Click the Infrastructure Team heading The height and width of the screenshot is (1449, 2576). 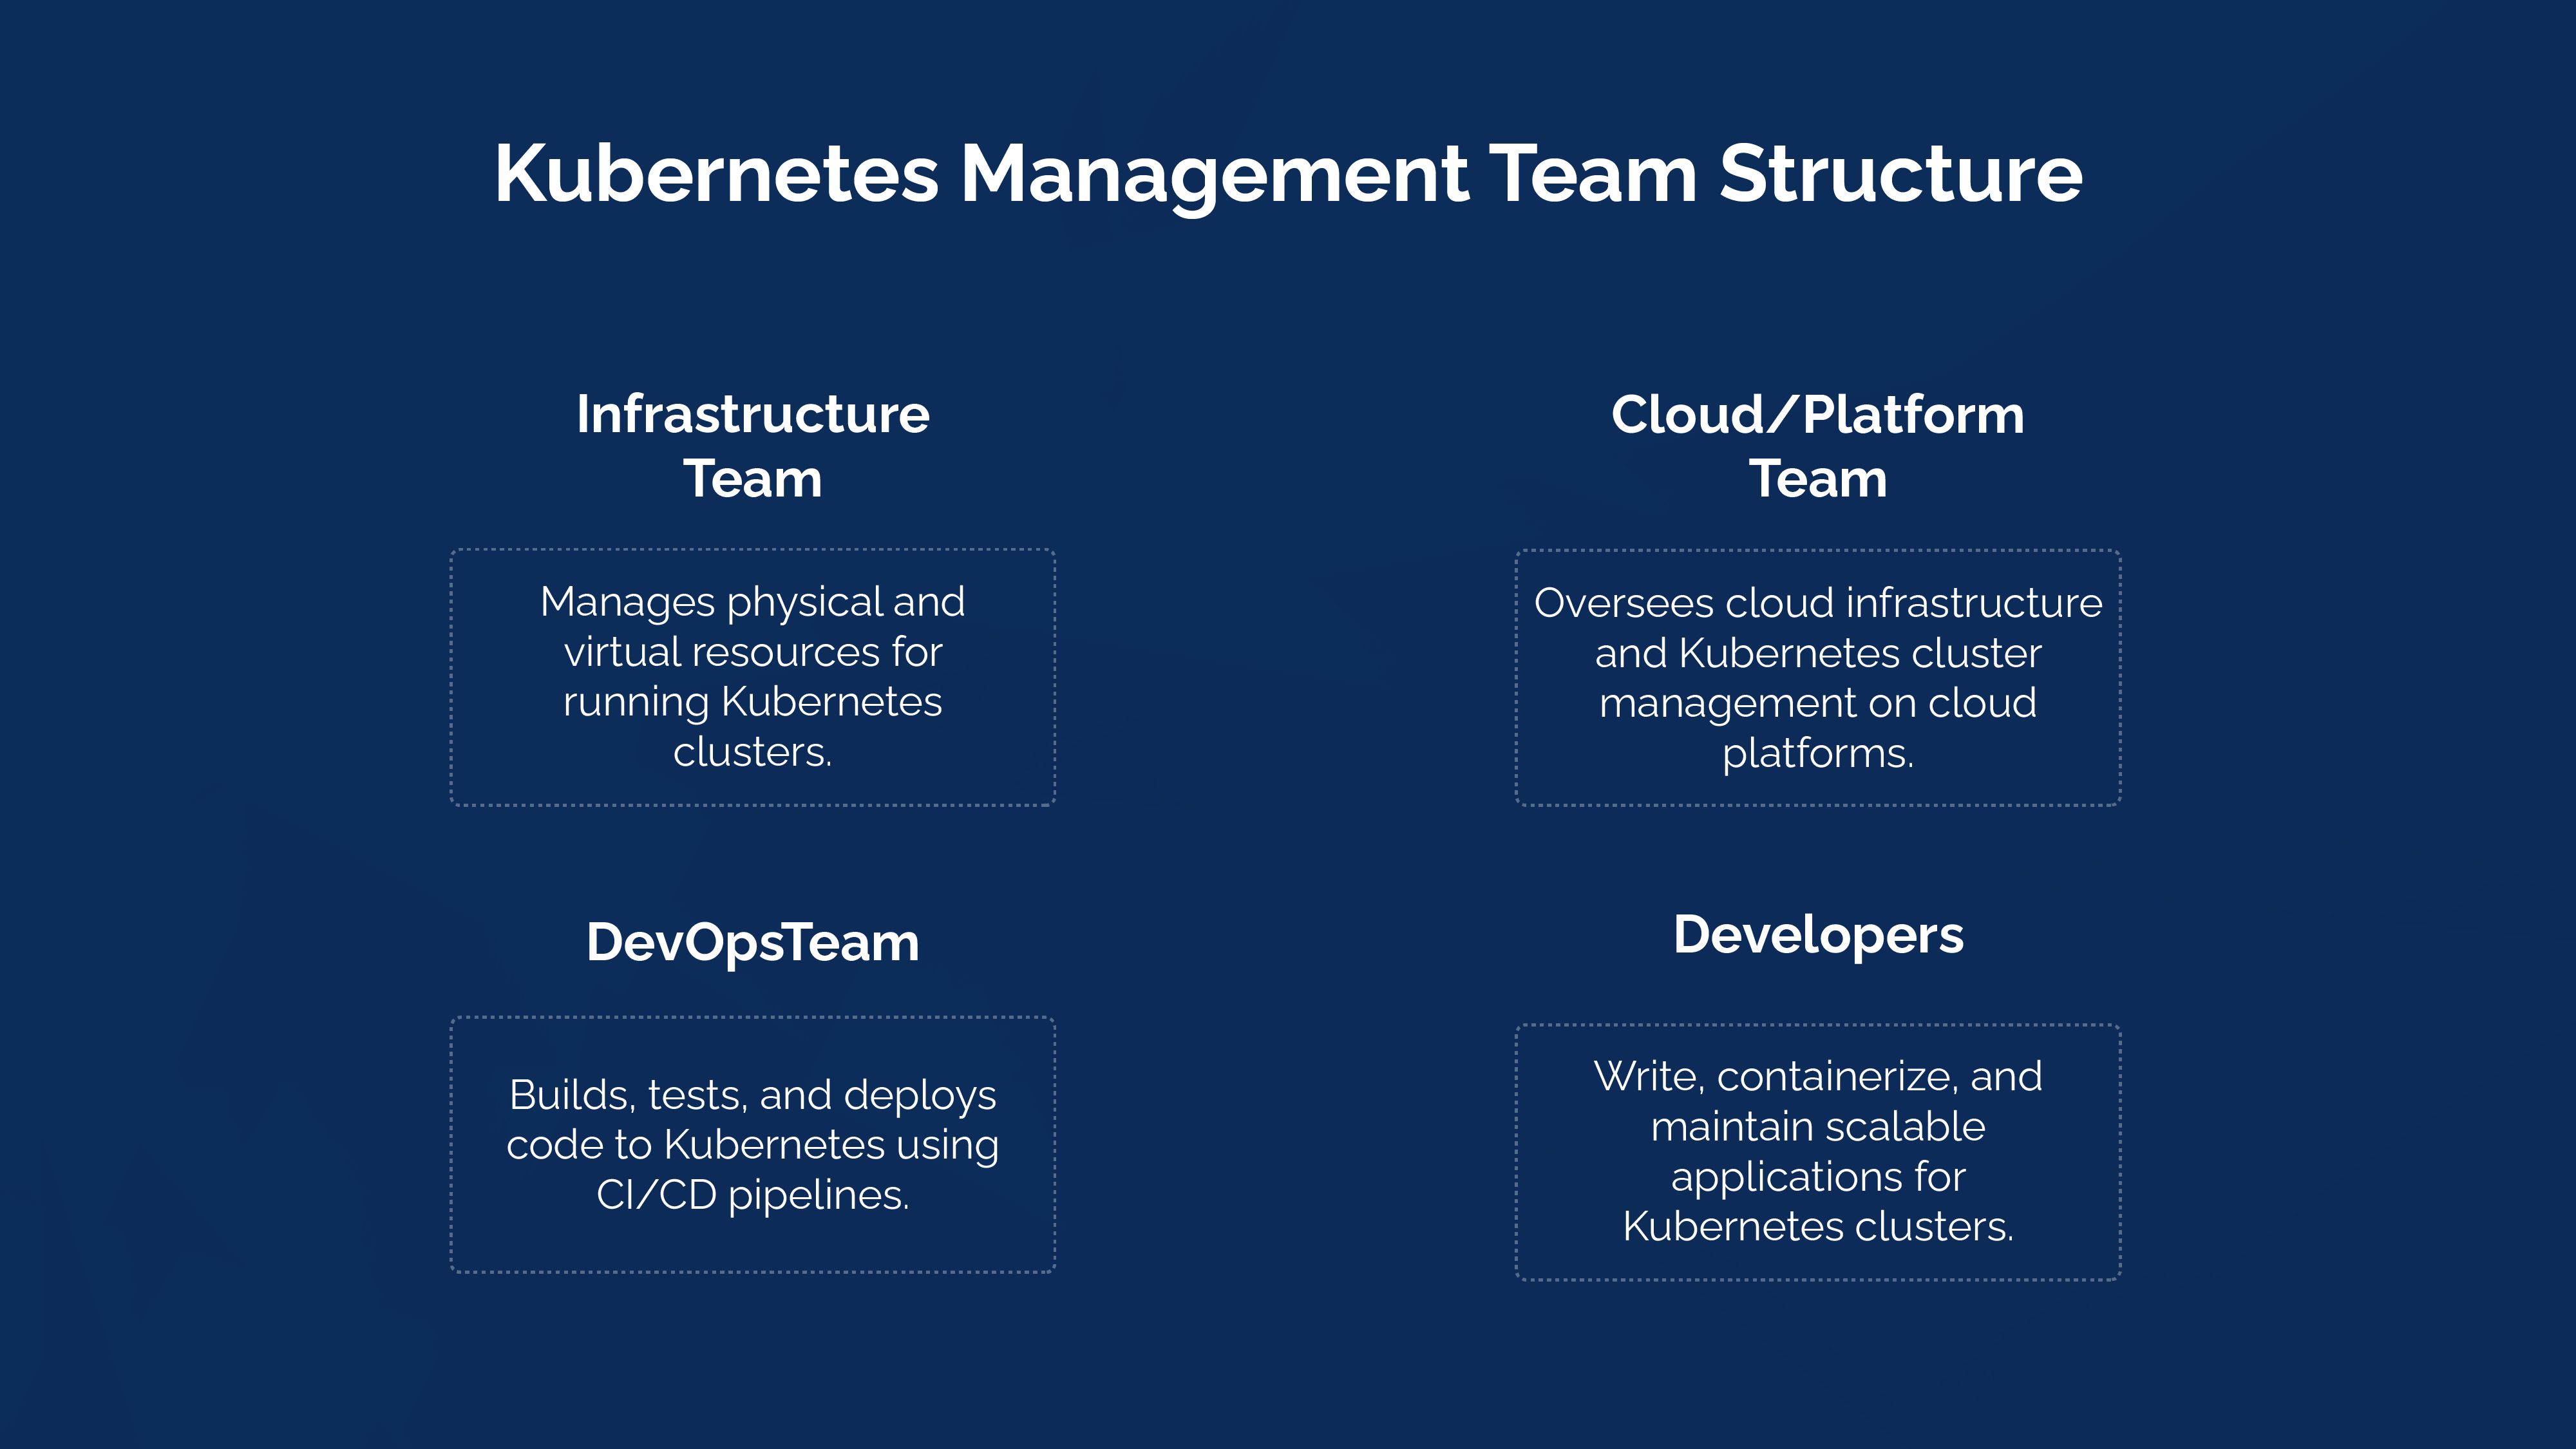click(x=752, y=445)
